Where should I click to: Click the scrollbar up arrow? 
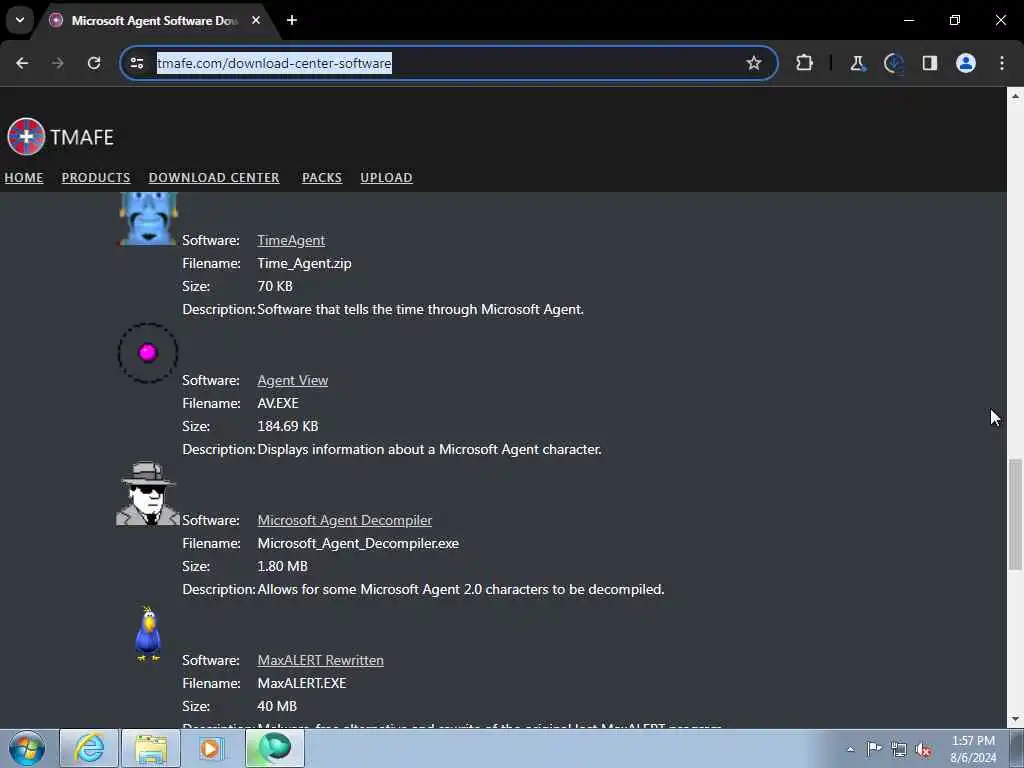pyautogui.click(x=1015, y=95)
